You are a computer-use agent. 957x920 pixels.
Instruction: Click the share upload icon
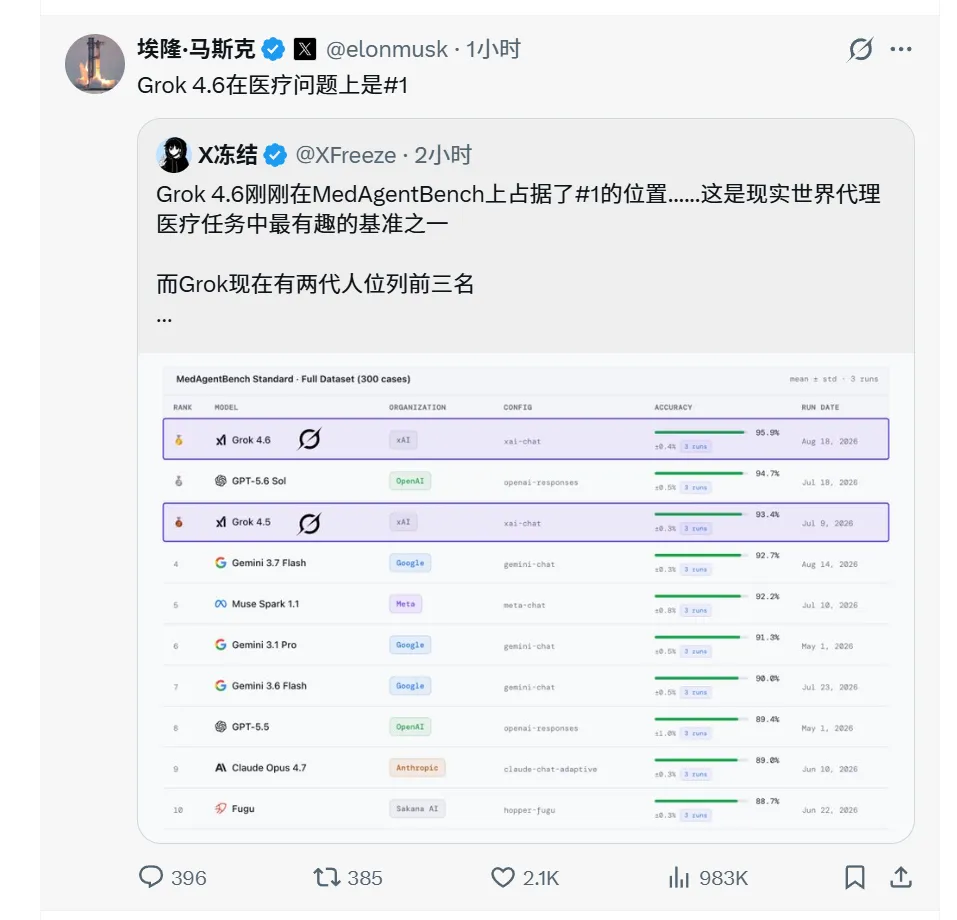(901, 877)
